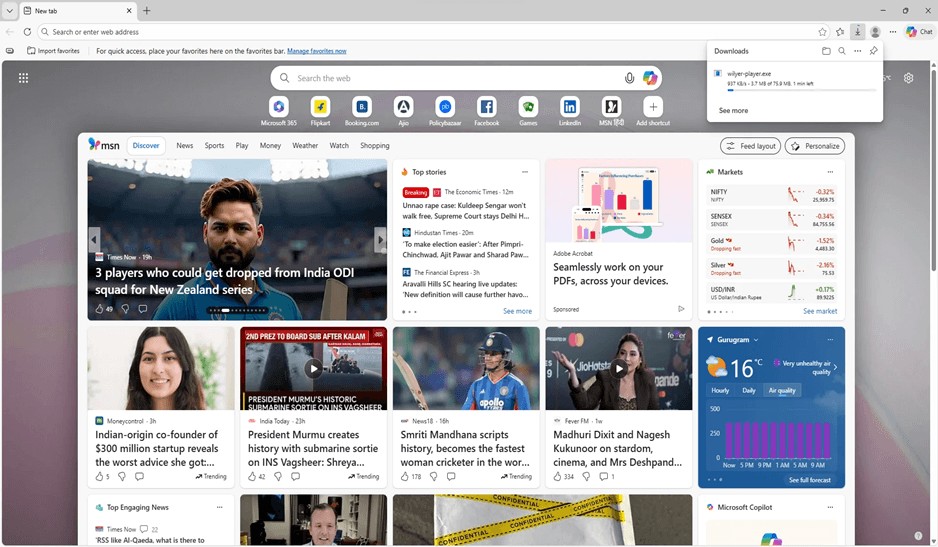
Task: Open LinkedIn shortcut tile
Action: [570, 111]
